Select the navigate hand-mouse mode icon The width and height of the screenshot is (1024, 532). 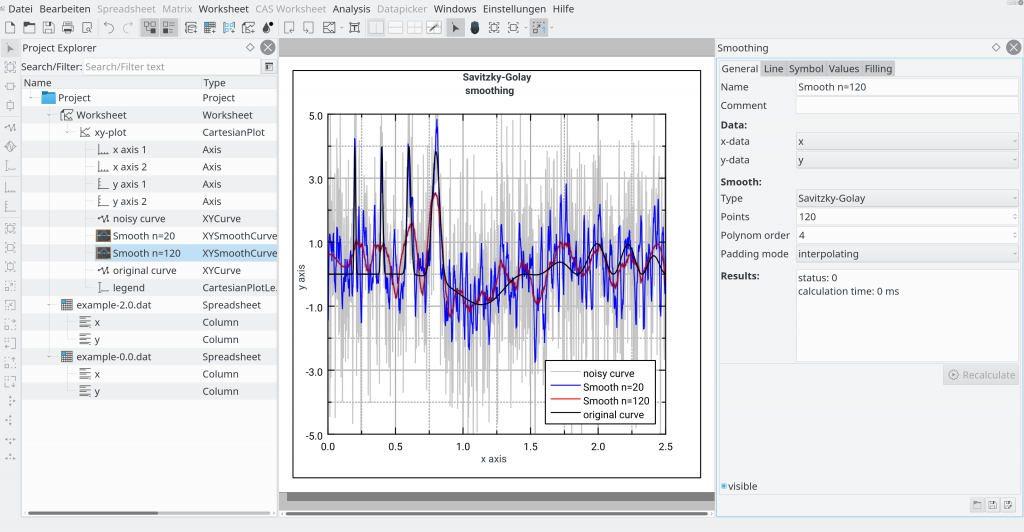click(x=475, y=27)
